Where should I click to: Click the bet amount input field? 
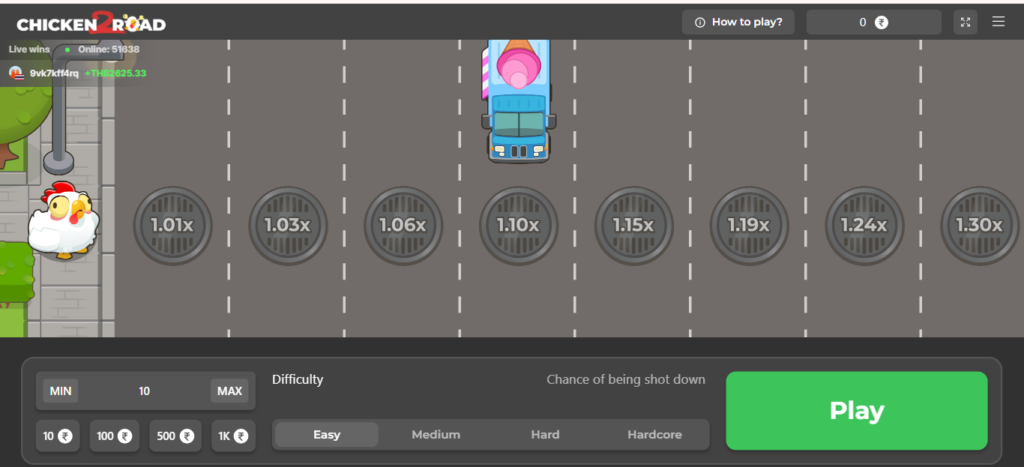[145, 391]
